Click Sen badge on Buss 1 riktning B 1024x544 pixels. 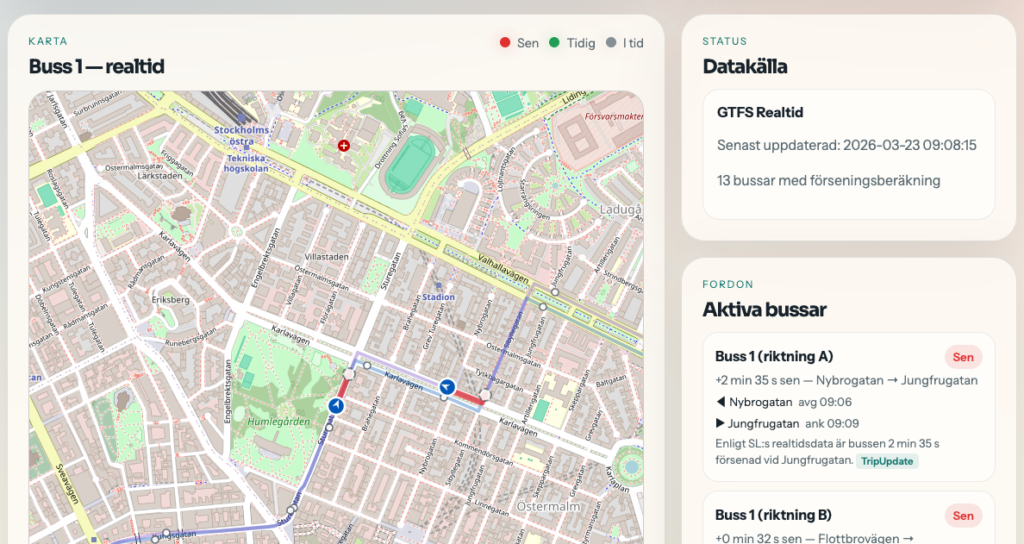[963, 516]
